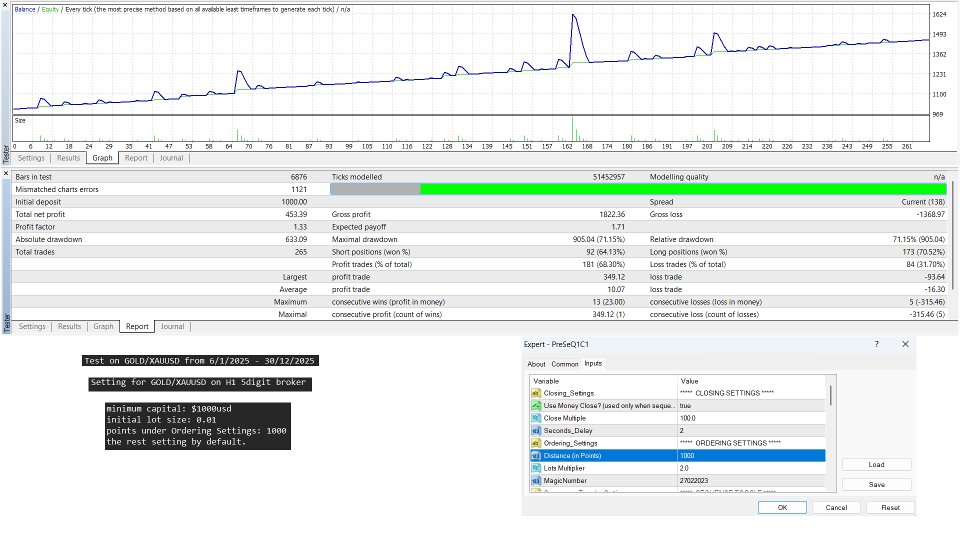Image resolution: width=960 pixels, height=540 pixels.
Task: Confirm the Expert inputs with OK
Action: [x=782, y=507]
